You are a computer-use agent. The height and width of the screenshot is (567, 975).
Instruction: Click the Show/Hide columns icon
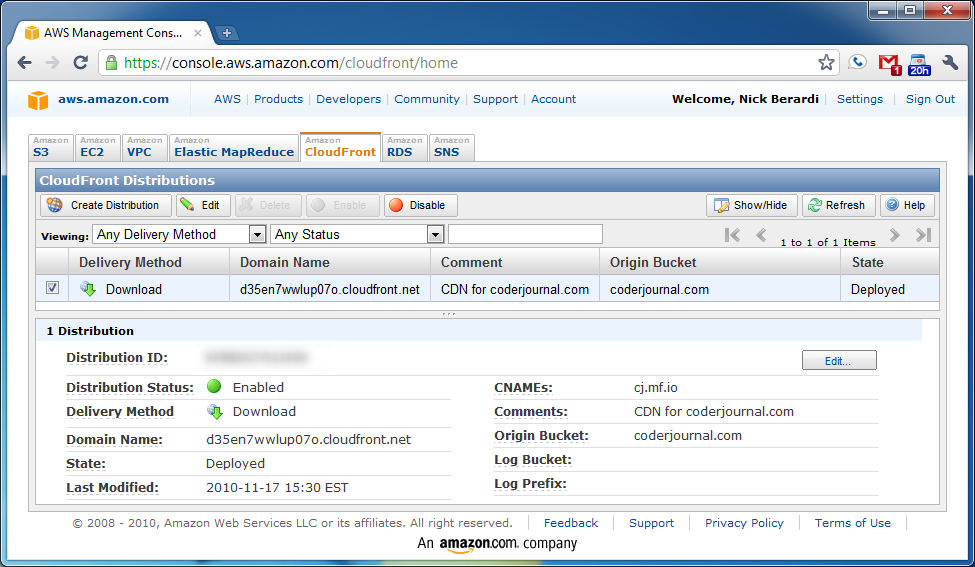pyautogui.click(x=720, y=205)
